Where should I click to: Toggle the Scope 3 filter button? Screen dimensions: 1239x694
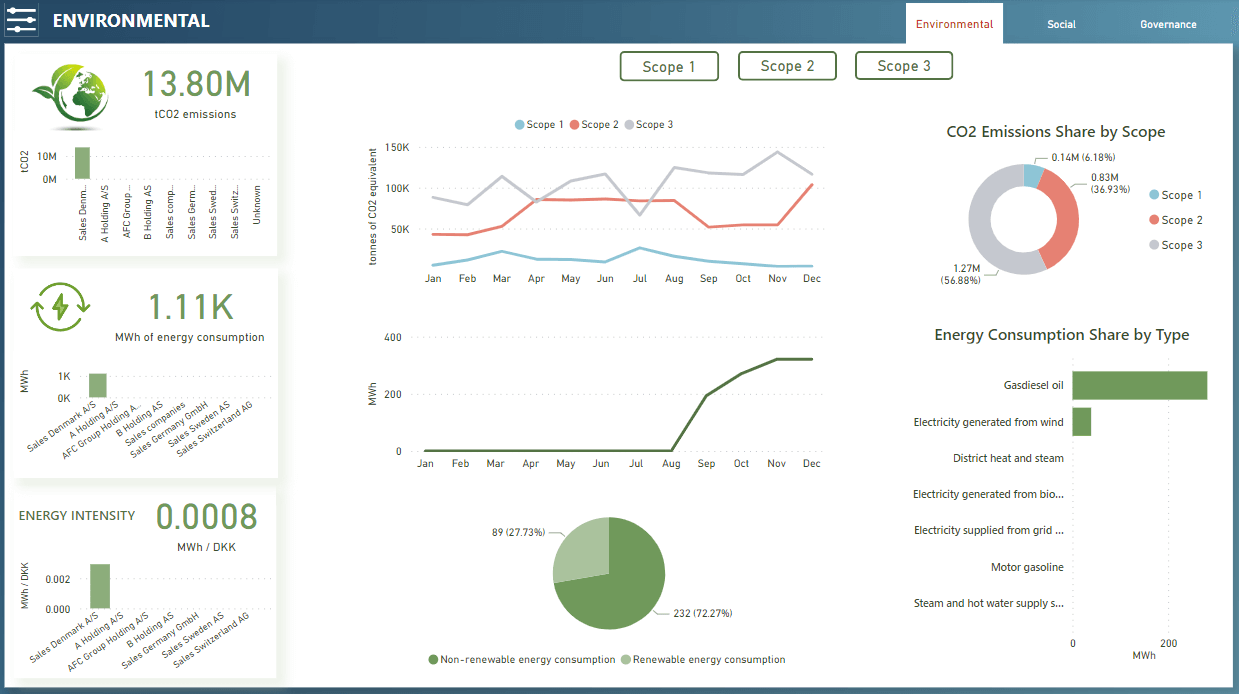(904, 66)
